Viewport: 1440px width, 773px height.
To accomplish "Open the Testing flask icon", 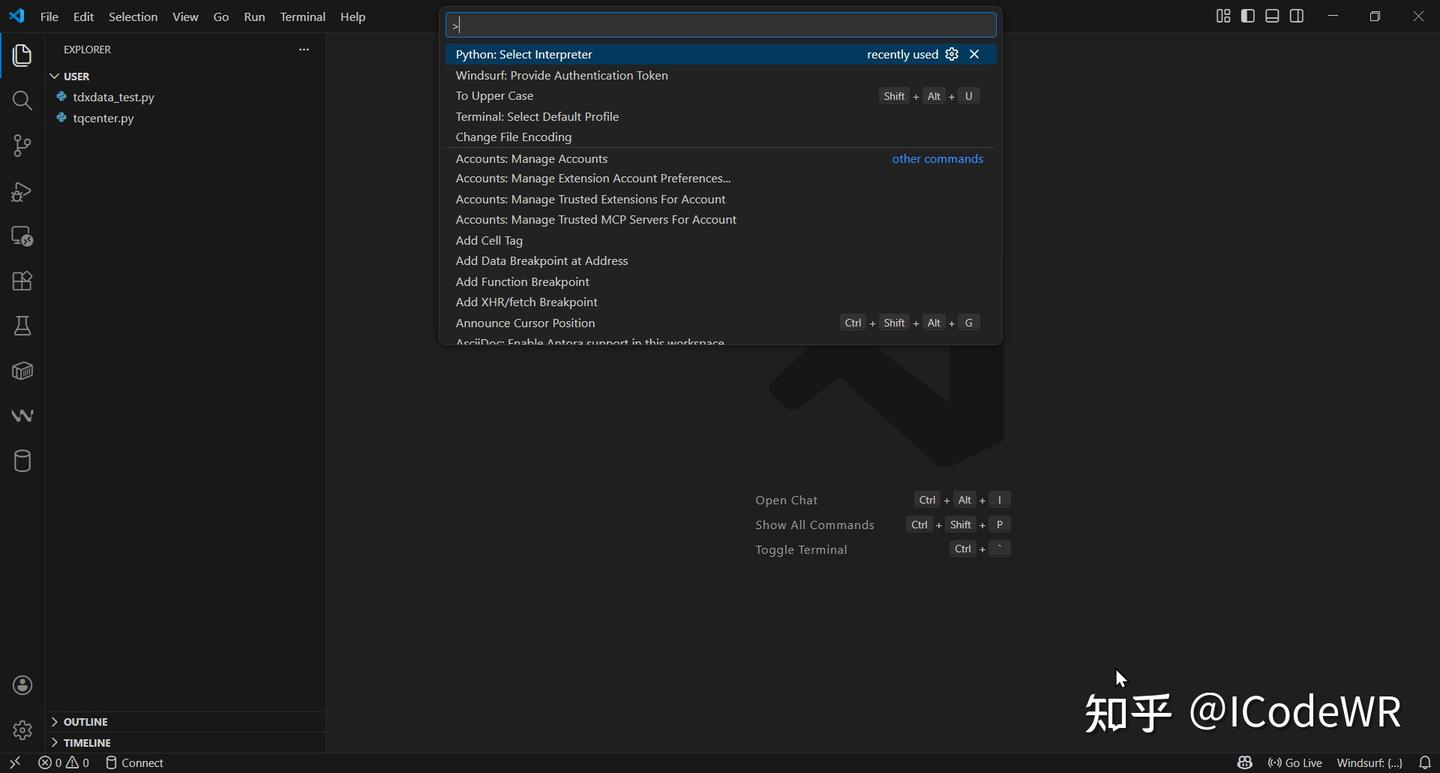I will tap(22, 326).
